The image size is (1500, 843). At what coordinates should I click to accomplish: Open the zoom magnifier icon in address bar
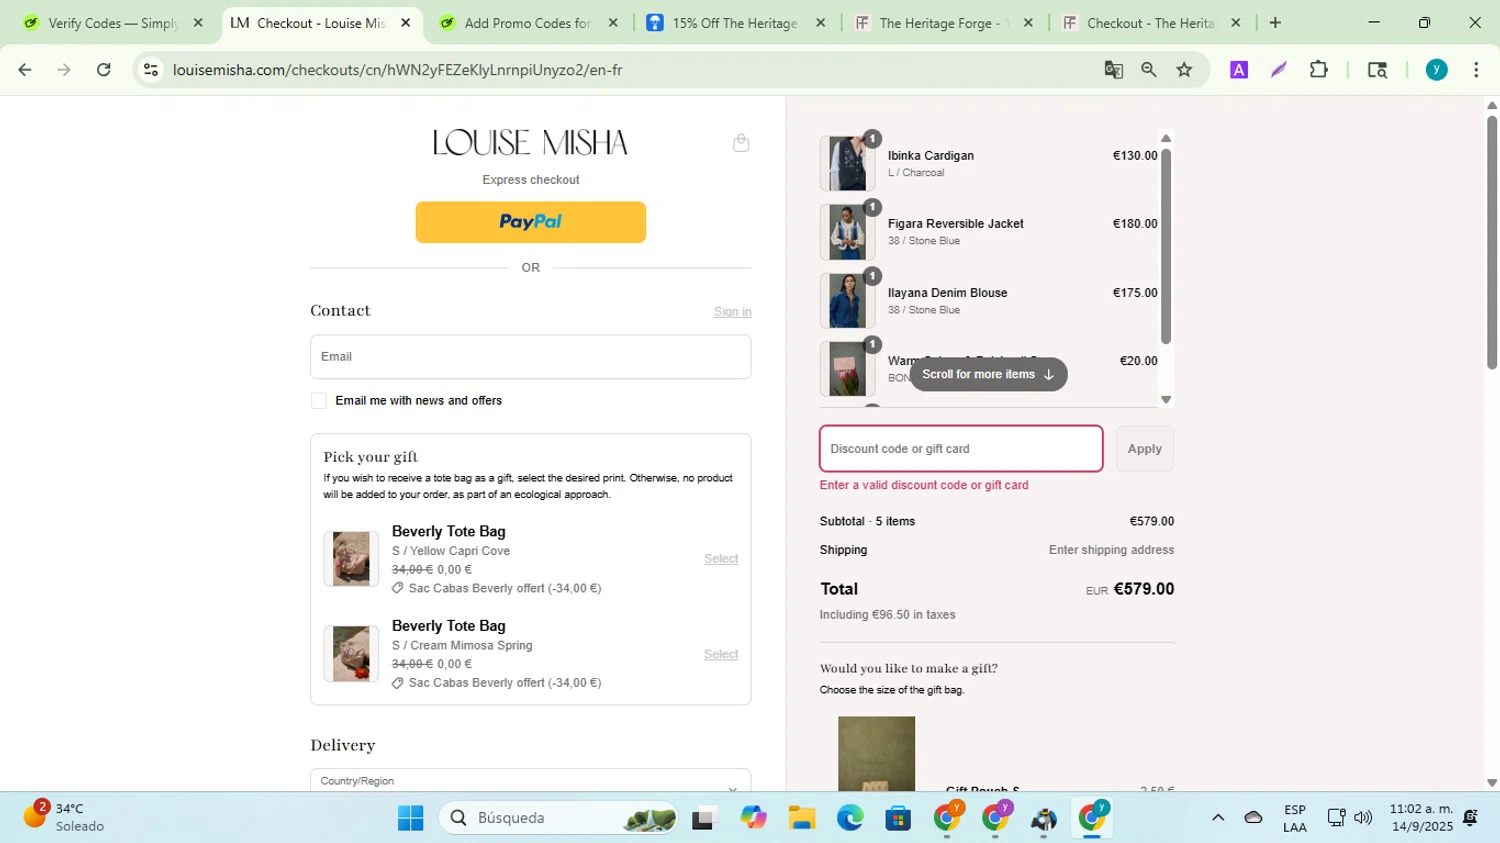pyautogui.click(x=1149, y=70)
